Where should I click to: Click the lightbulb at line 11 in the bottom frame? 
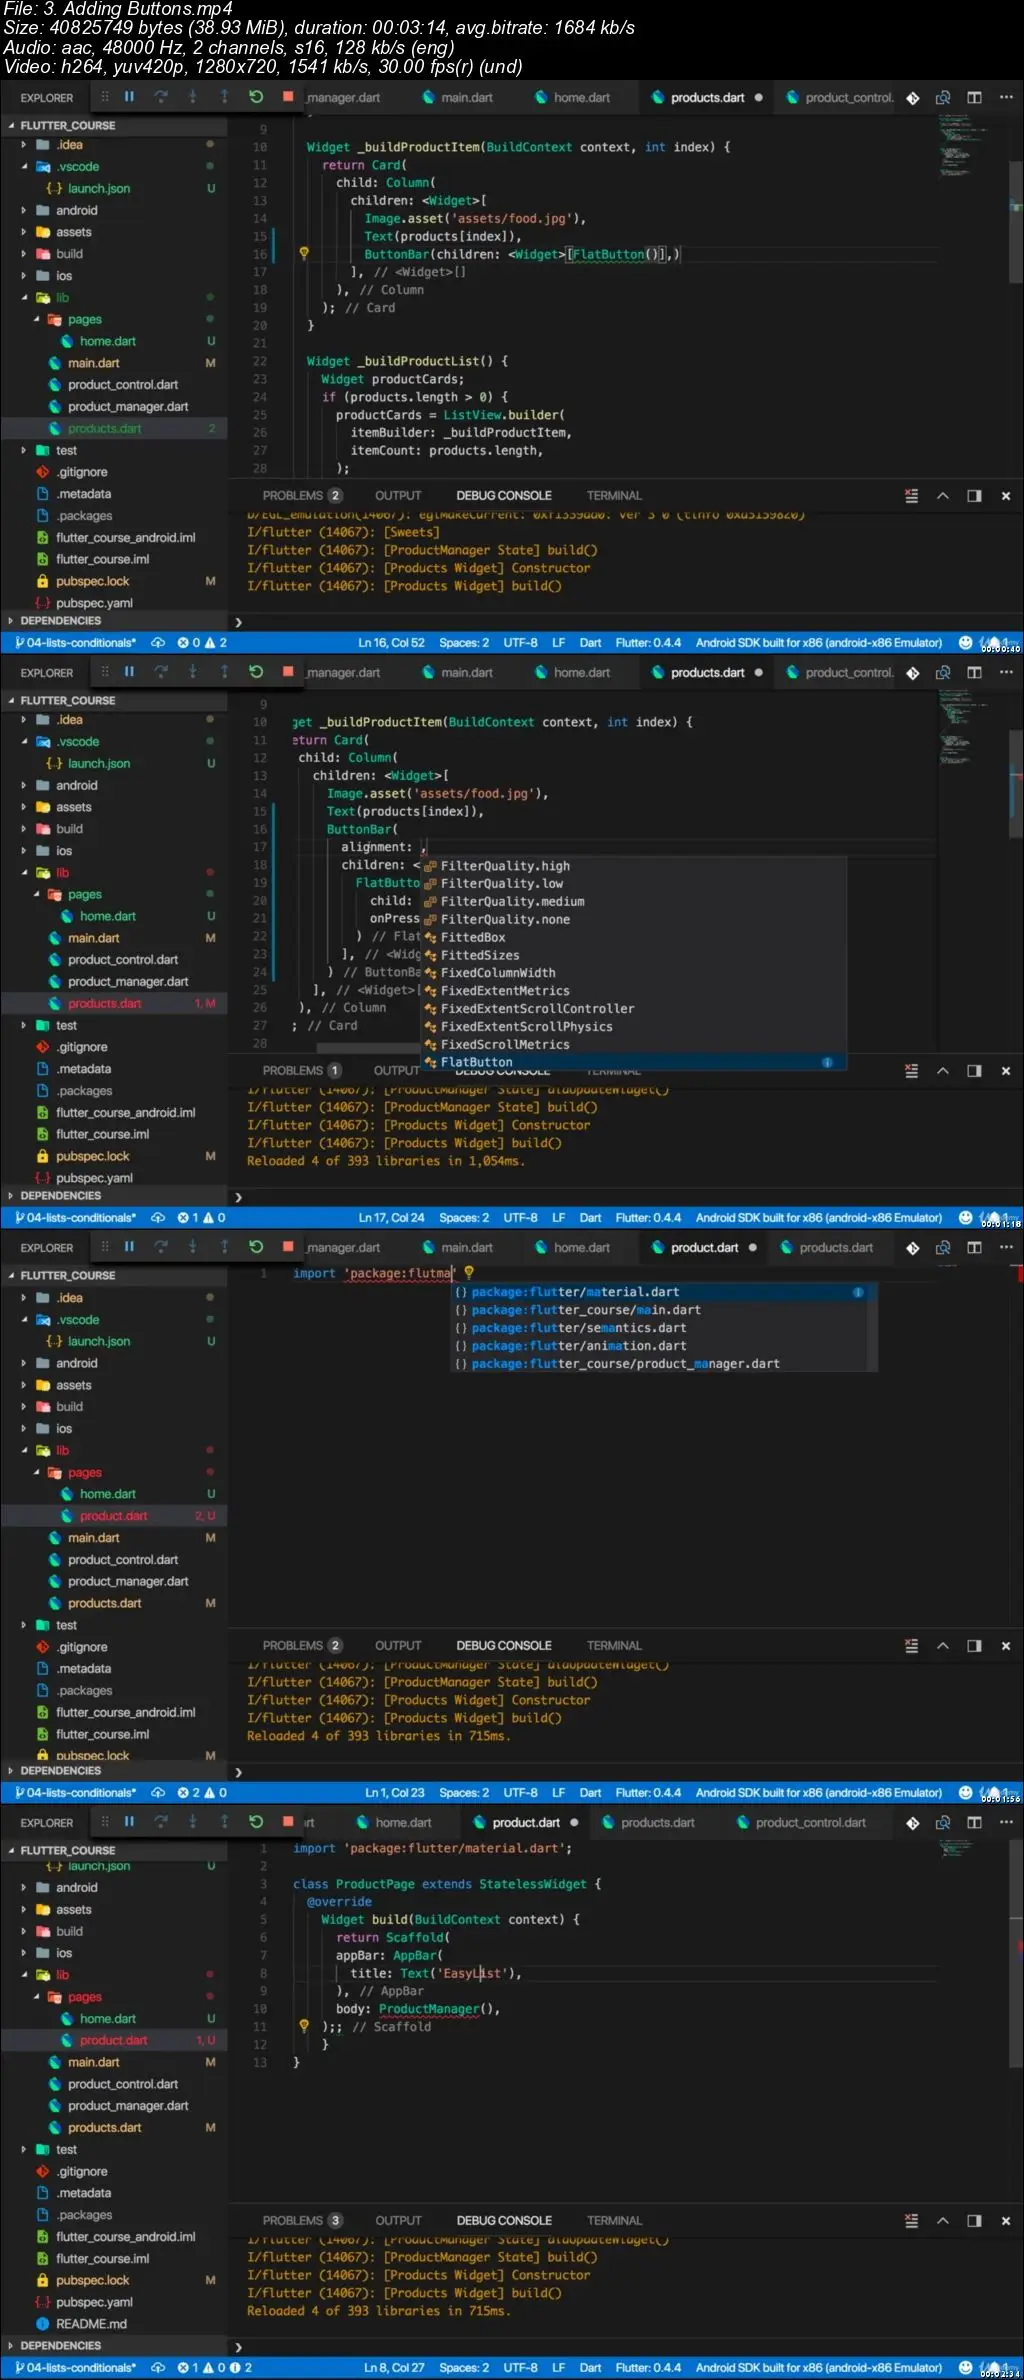304,2027
